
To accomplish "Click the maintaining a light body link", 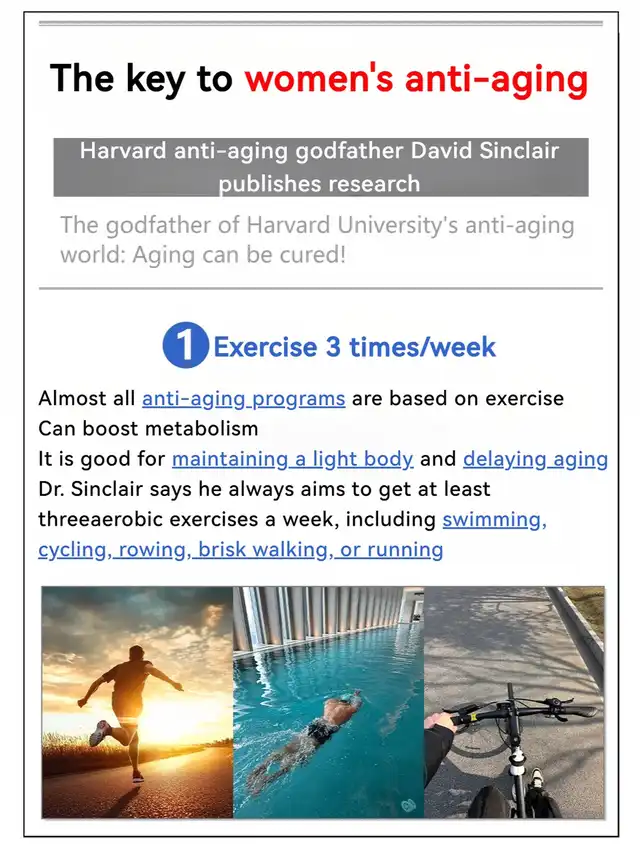I will (293, 459).
